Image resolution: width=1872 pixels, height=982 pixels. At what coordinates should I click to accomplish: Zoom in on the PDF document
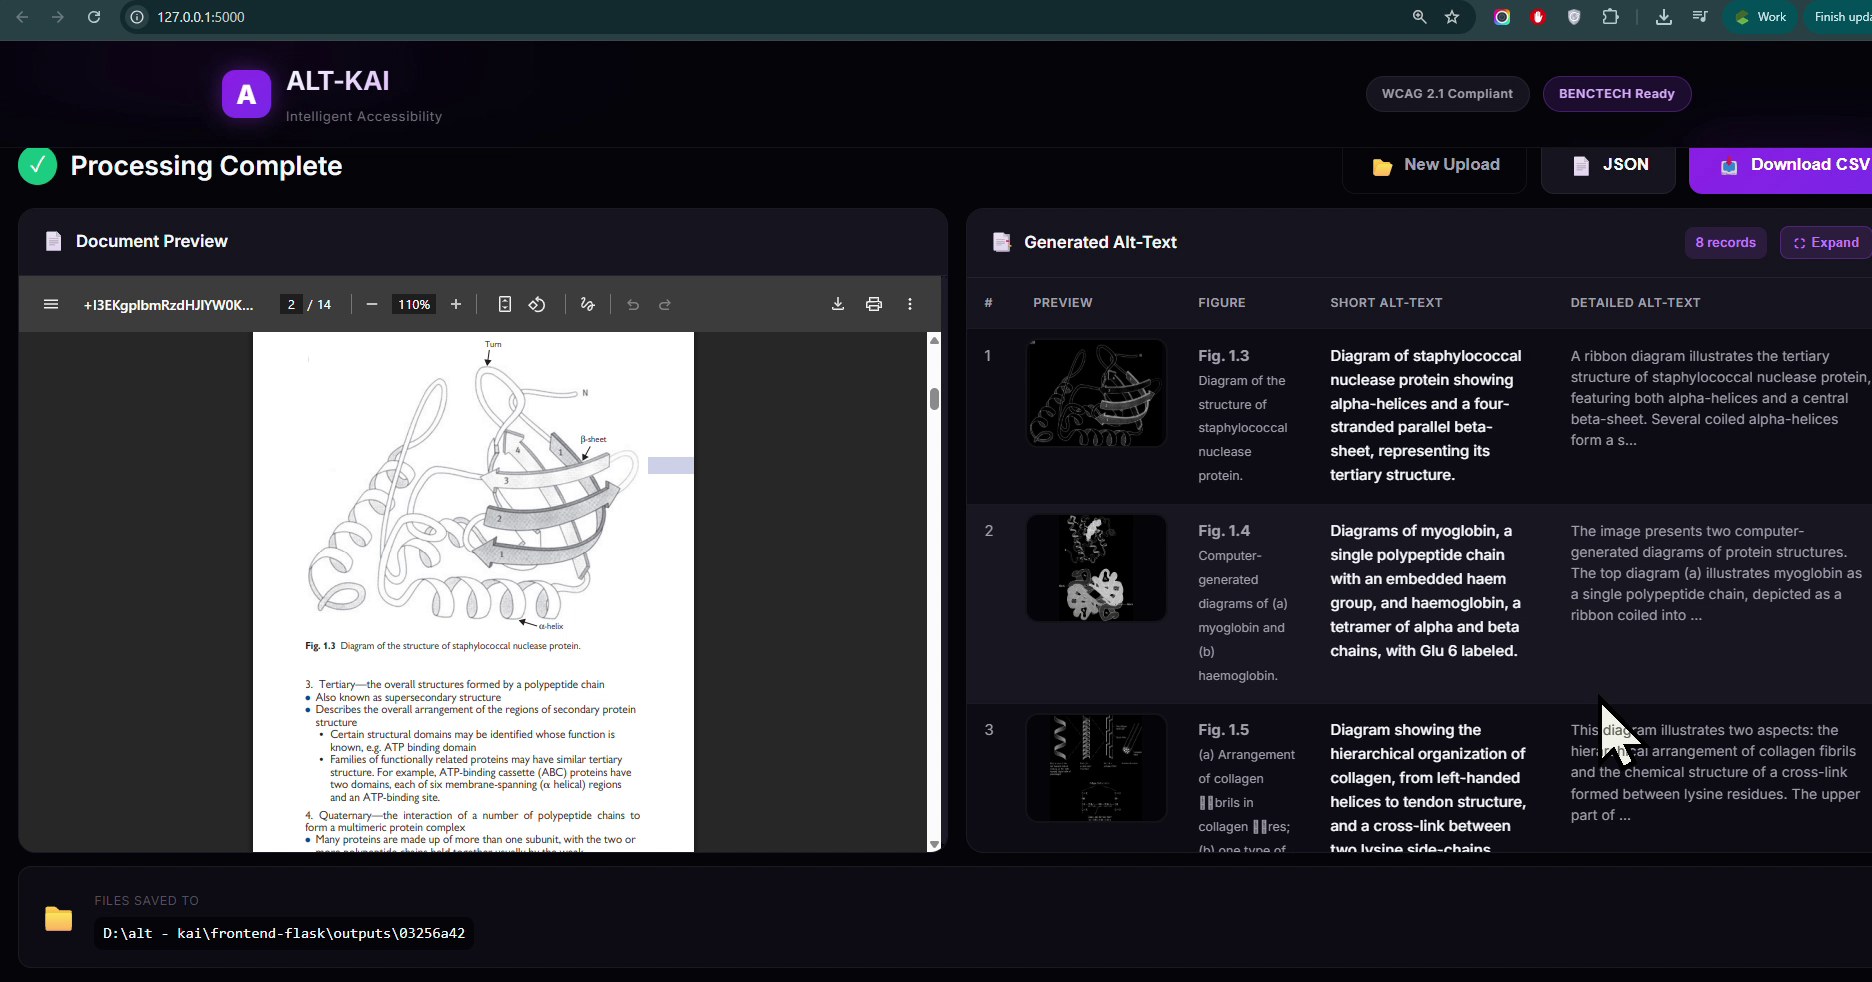pos(456,304)
